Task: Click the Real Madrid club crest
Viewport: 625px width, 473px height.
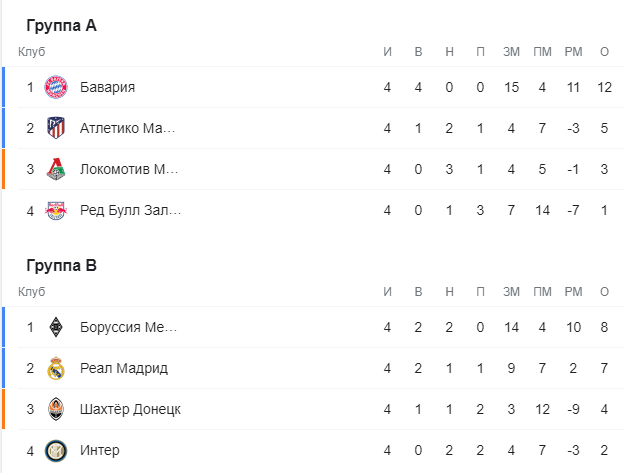Action: (56, 368)
